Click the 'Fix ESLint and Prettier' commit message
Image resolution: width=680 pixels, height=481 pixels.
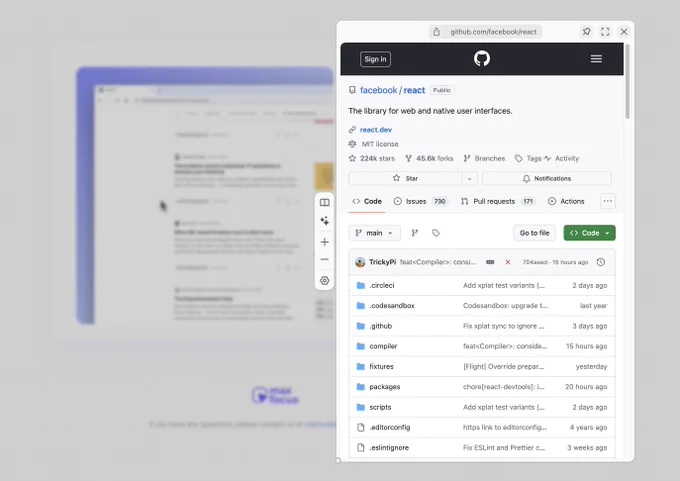tap(503, 448)
